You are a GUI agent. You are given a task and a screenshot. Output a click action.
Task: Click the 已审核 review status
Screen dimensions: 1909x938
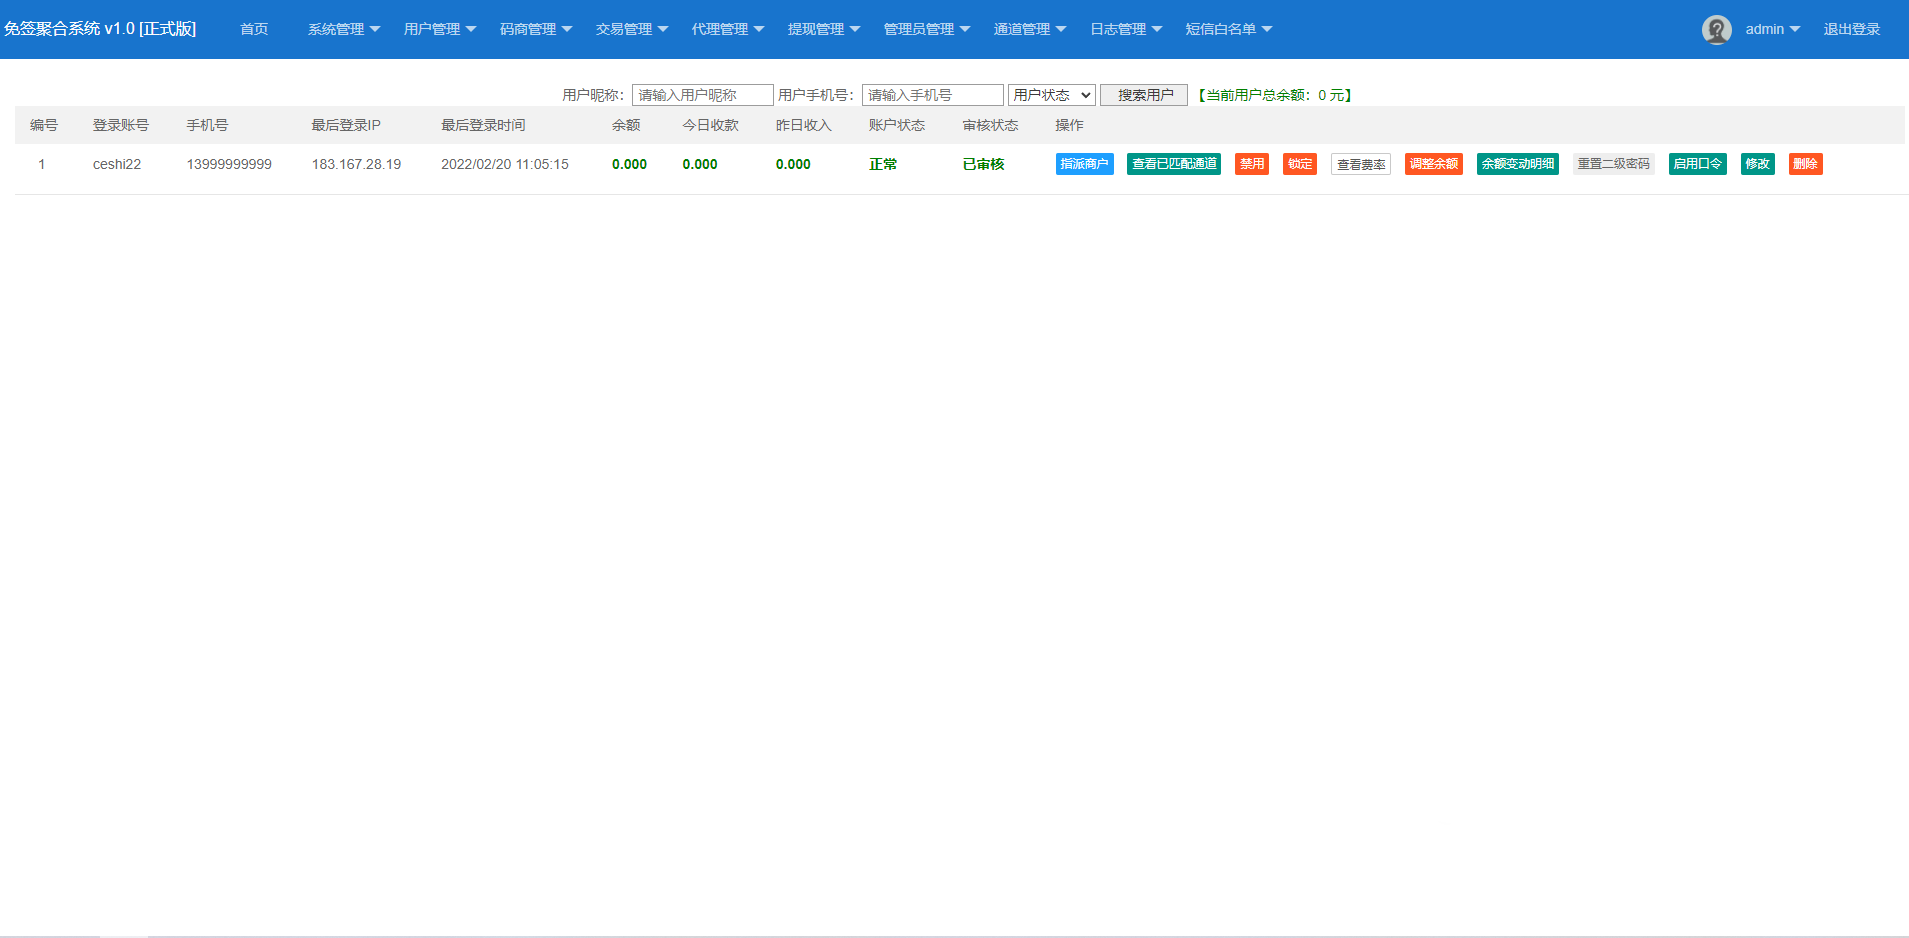click(984, 164)
